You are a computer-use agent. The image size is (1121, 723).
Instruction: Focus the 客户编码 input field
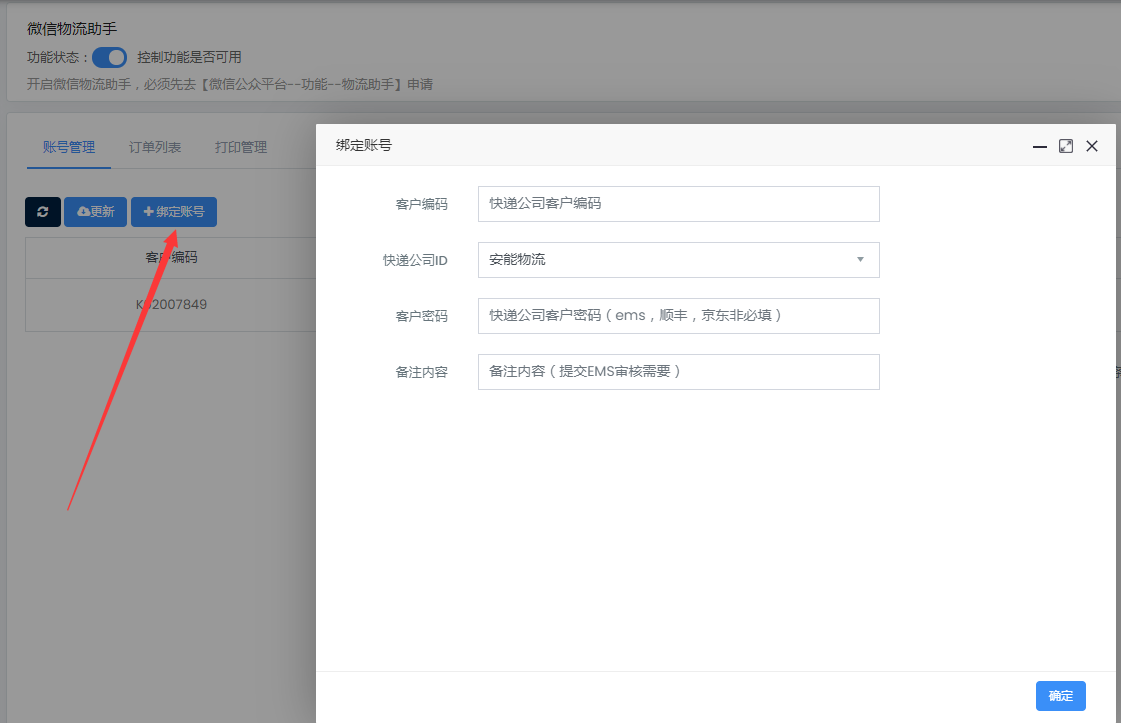coord(678,204)
